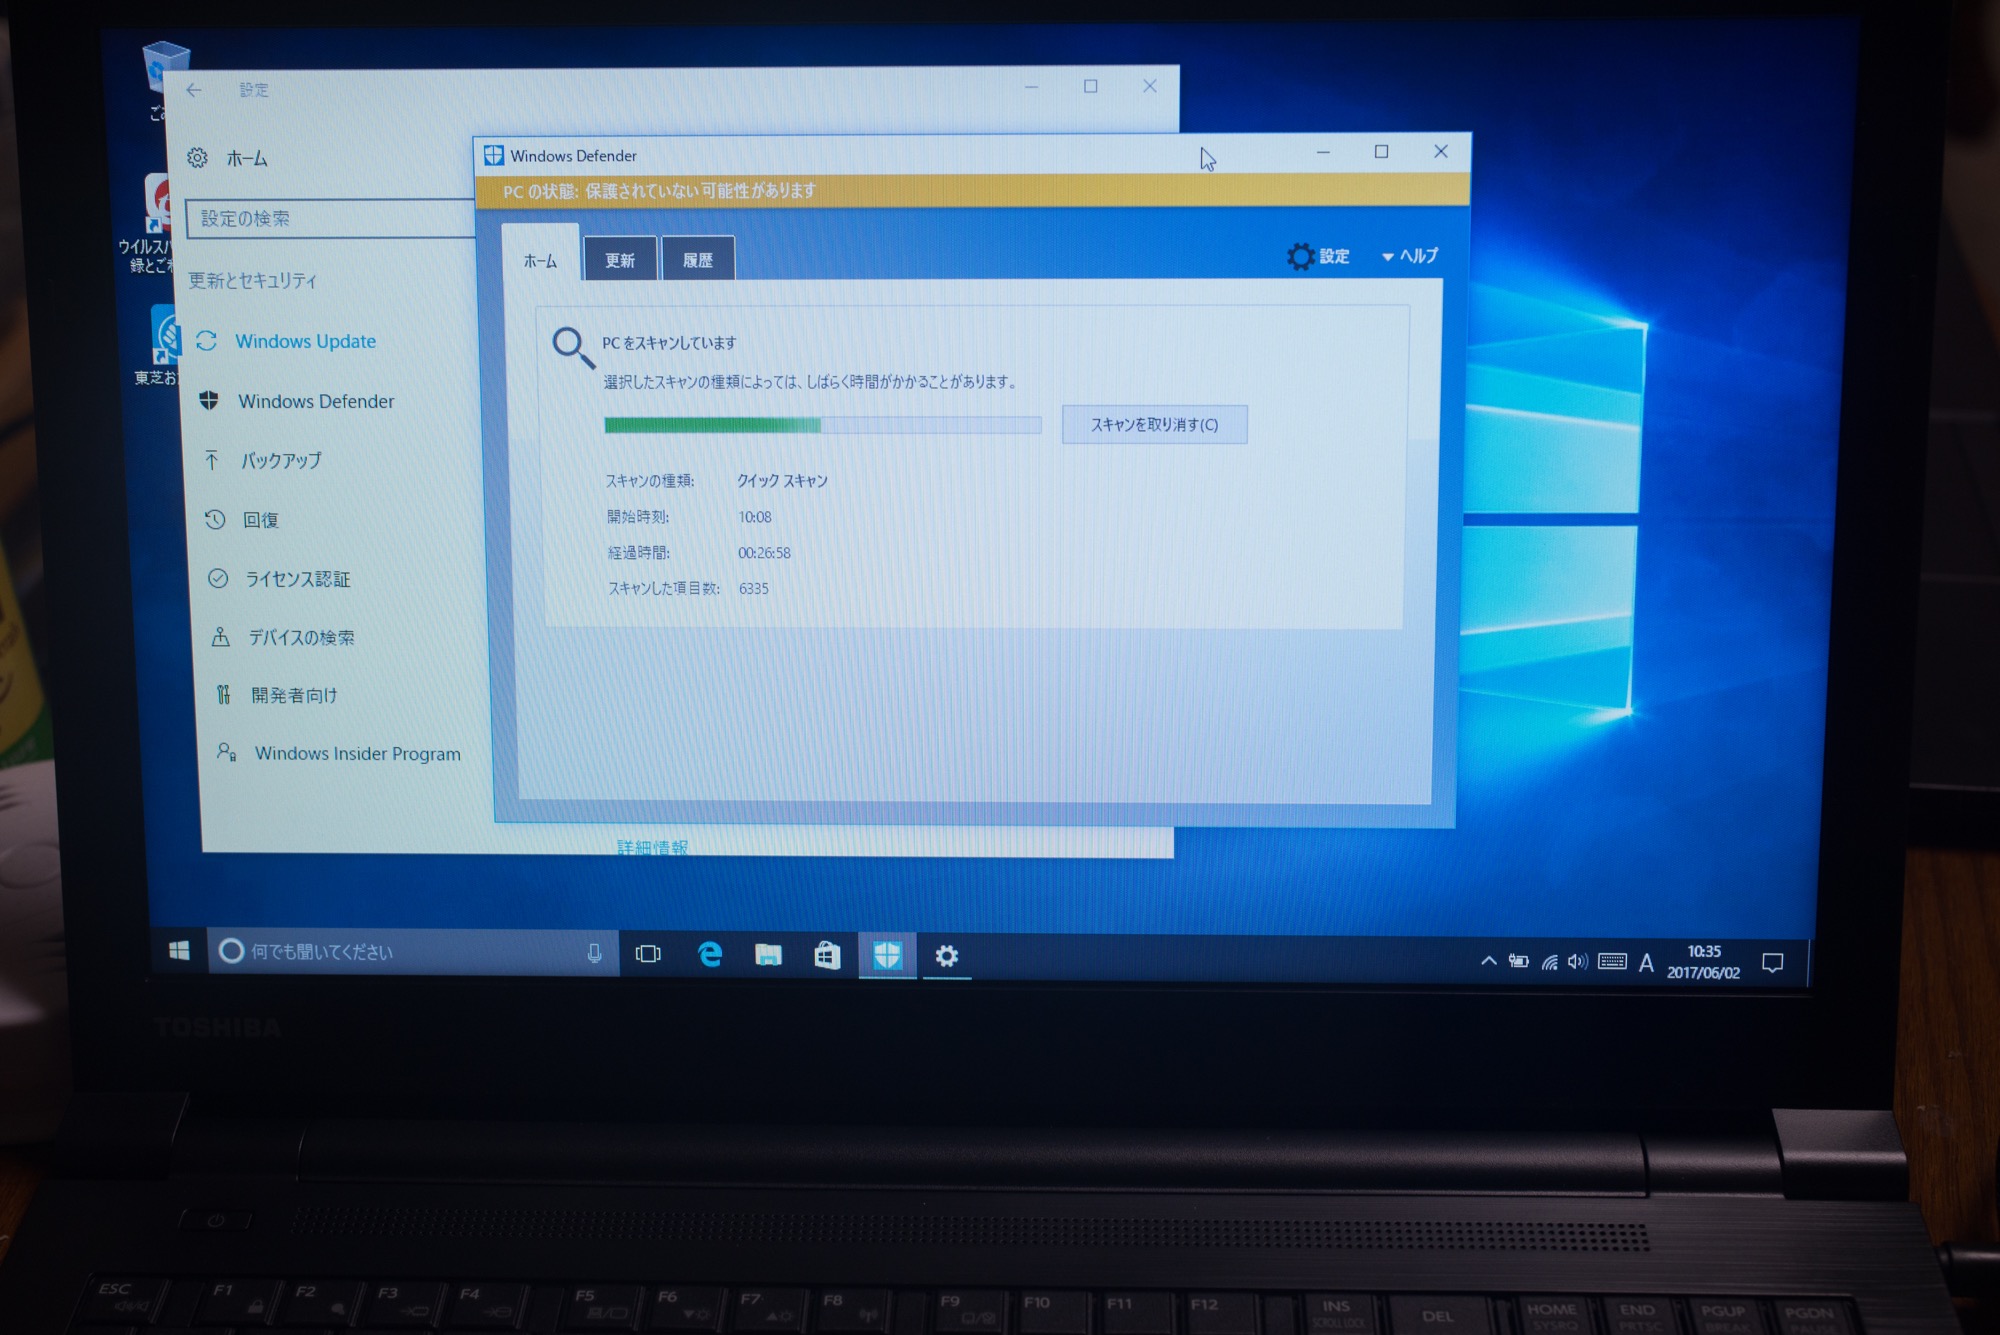Select Windows Update in Settings sidebar

(286, 341)
